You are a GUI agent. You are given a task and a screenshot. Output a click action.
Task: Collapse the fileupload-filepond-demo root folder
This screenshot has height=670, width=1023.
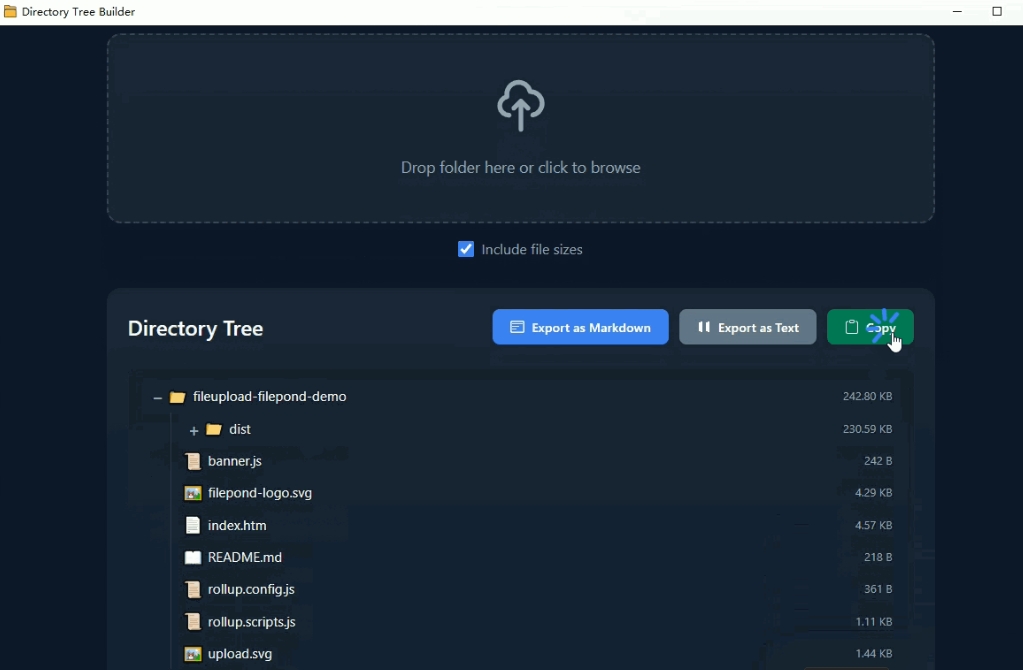coord(157,397)
